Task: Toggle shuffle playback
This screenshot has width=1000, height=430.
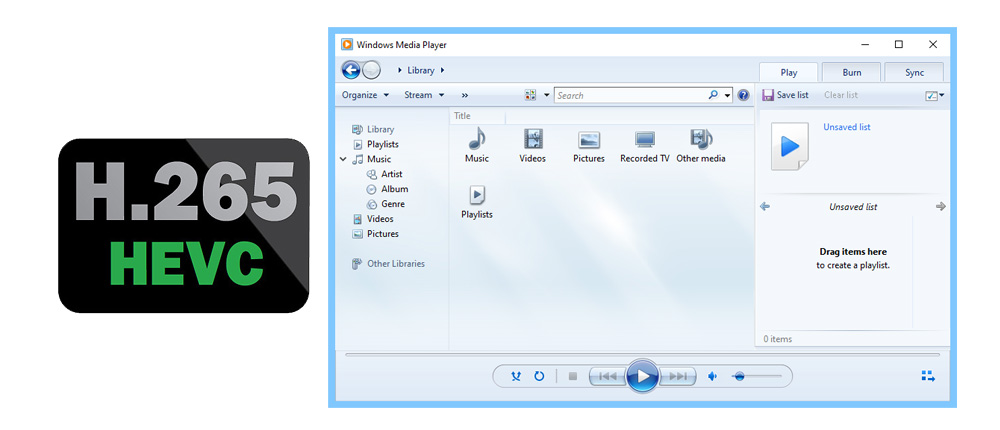Action: click(x=516, y=376)
